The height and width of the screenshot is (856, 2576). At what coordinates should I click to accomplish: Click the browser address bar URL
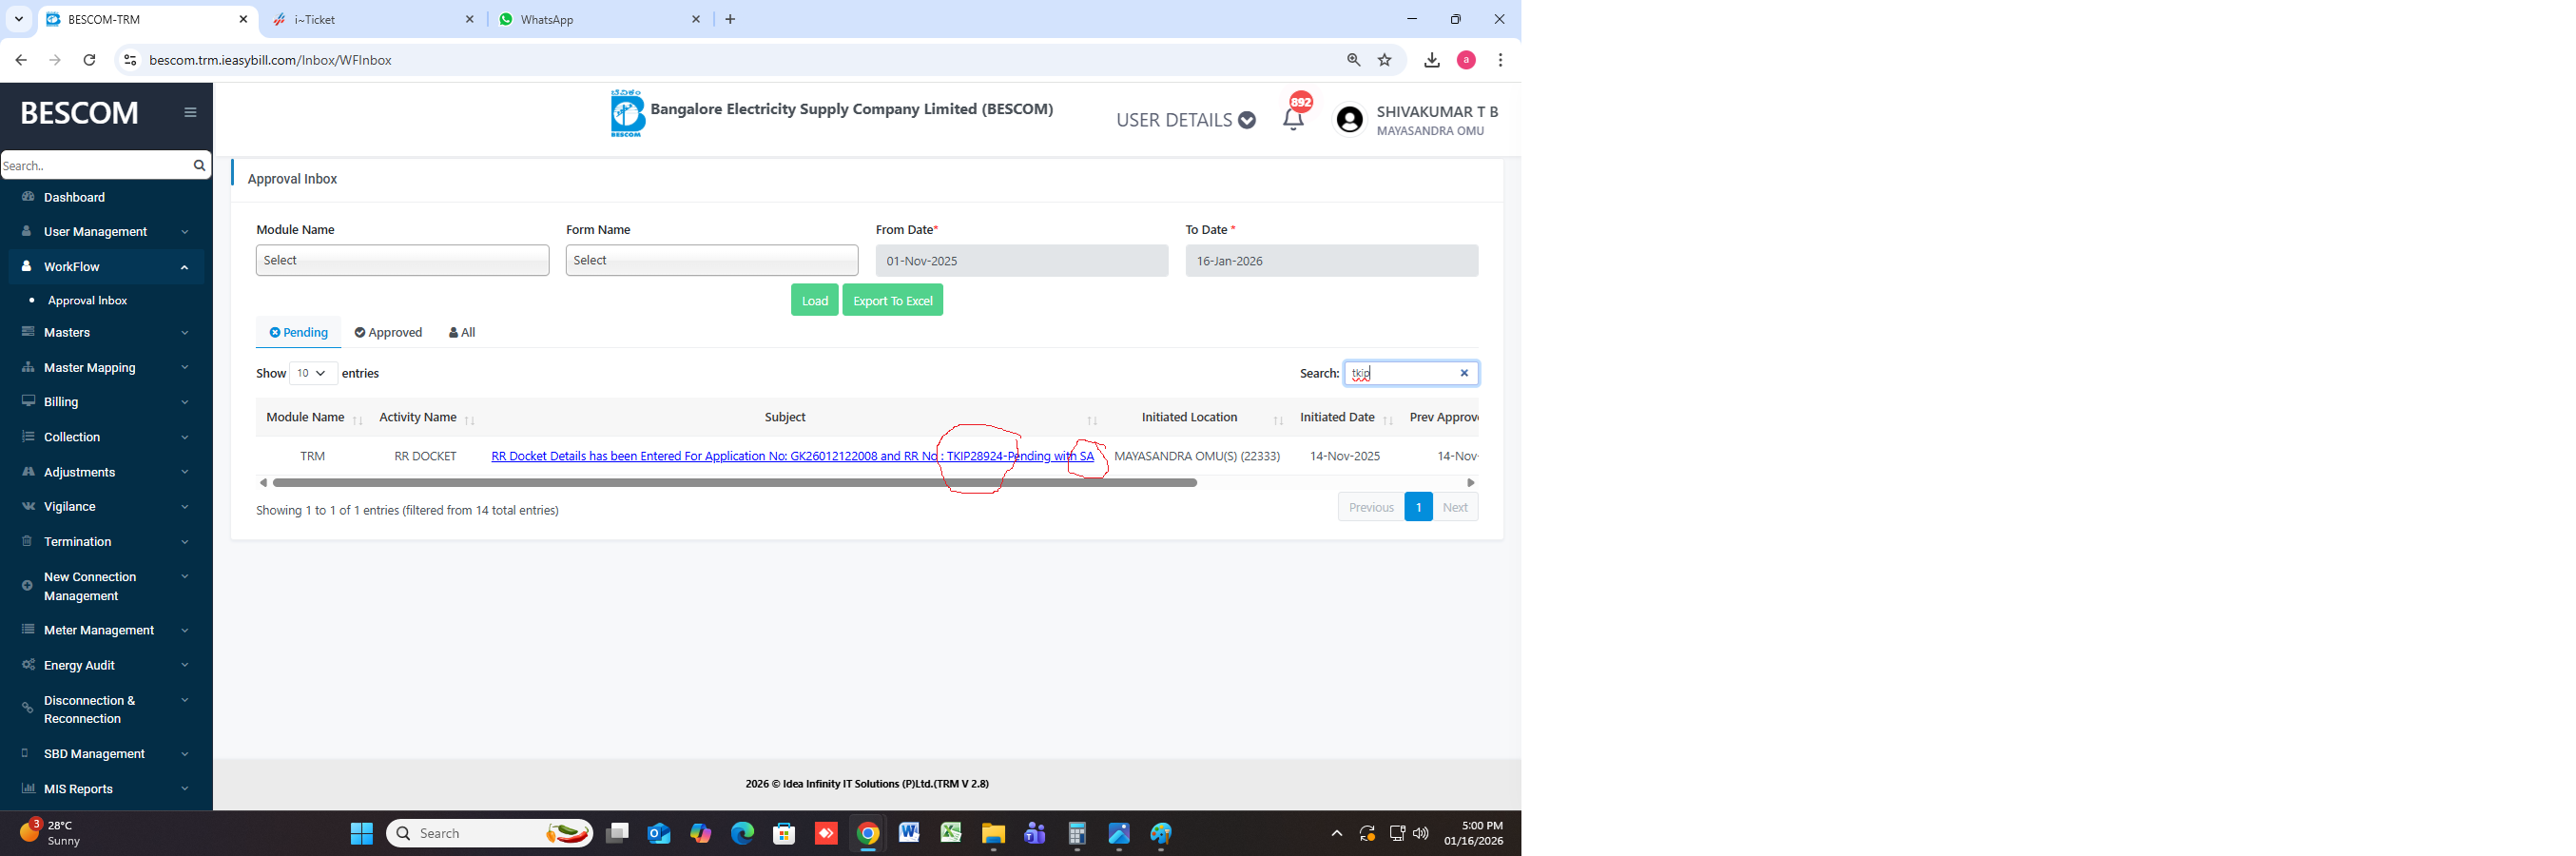click(x=270, y=60)
